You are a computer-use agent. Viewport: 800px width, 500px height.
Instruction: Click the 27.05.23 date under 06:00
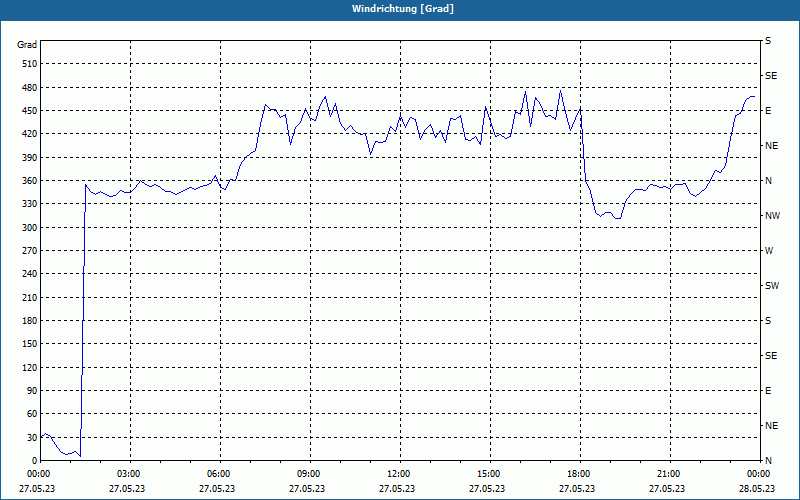(217, 488)
